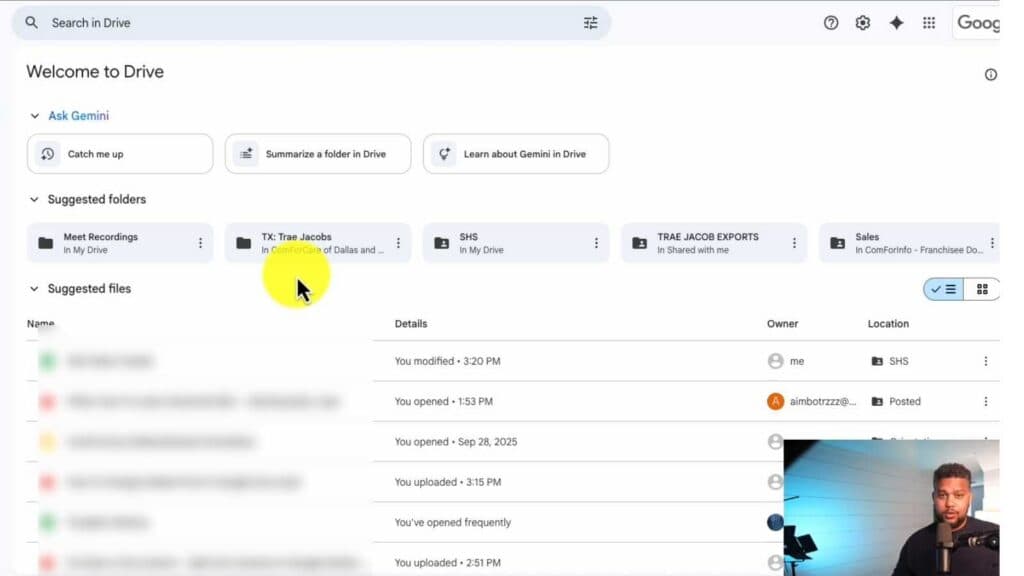Open the Google apps grid
The width and height of the screenshot is (1024, 576).
click(x=929, y=23)
